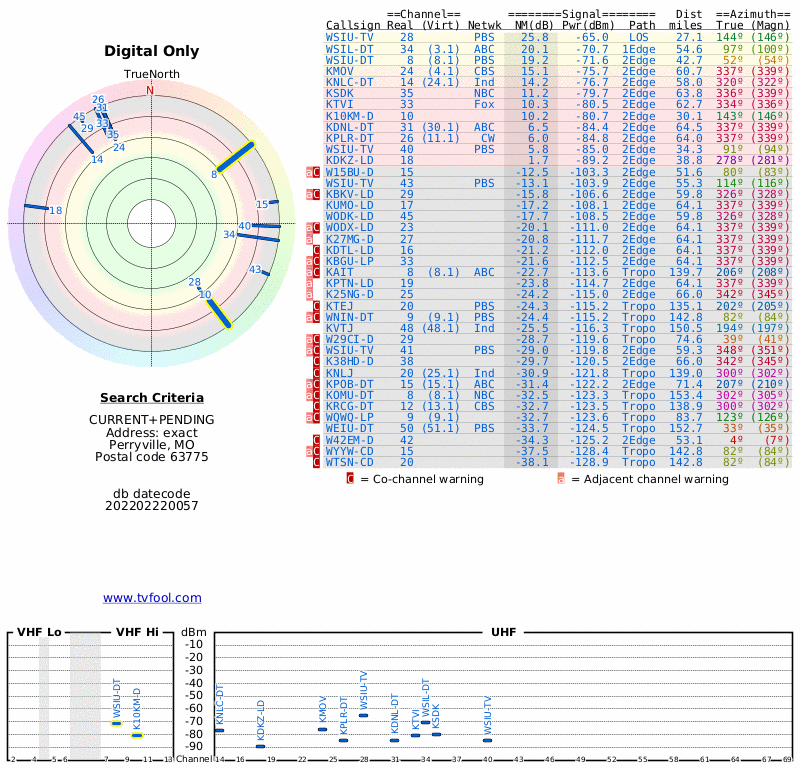Open the KVTJ callsign link
The height and width of the screenshot is (768, 800).
[340, 328]
